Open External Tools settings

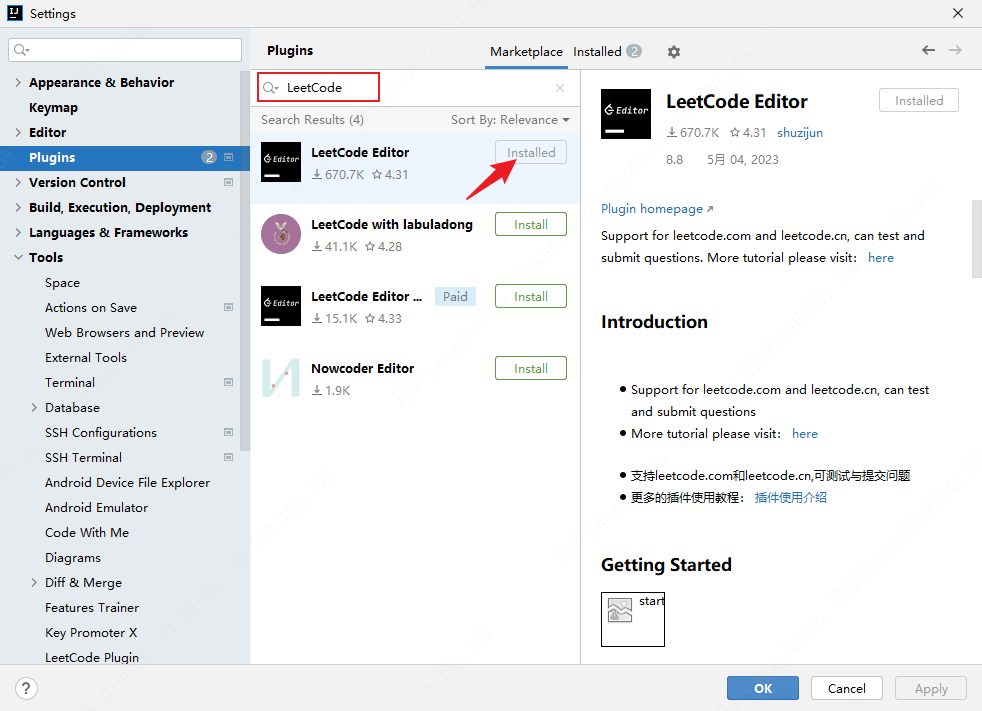tap(86, 358)
